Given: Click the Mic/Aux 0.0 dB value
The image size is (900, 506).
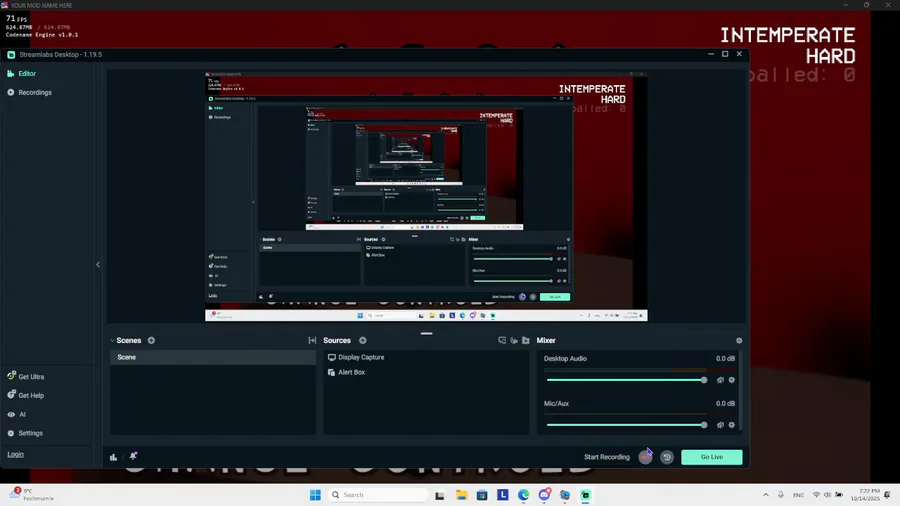Looking at the screenshot, I should tap(726, 404).
